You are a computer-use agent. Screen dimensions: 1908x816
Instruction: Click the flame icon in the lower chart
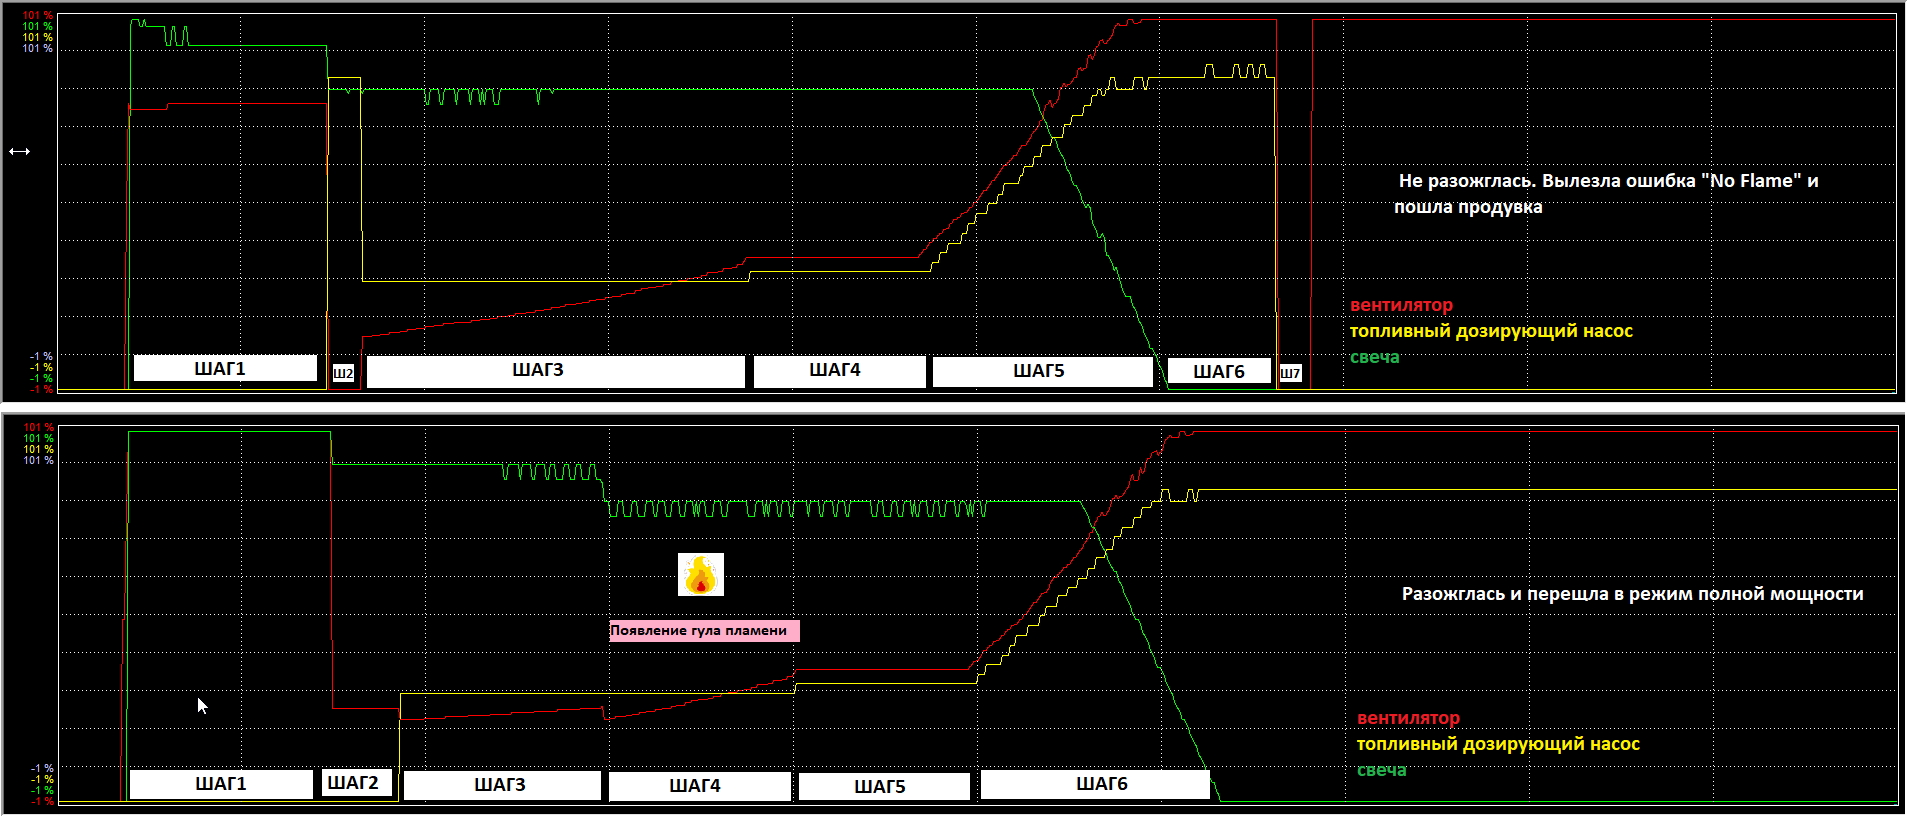tap(700, 575)
